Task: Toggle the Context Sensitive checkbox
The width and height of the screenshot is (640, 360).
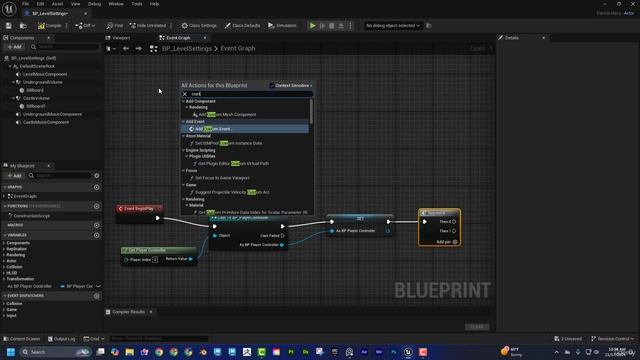Action: [x=271, y=85]
